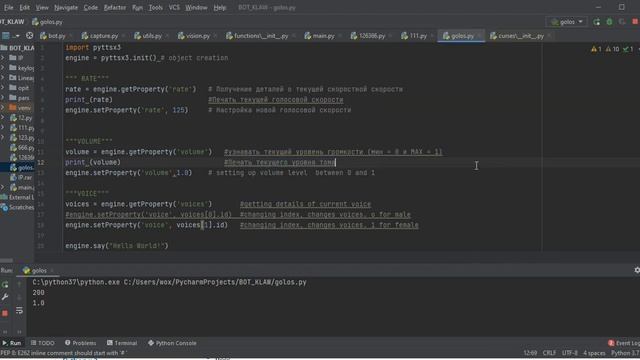The height and width of the screenshot is (360, 640).
Task: Open External Libraries in project tree
Action: 18,197
